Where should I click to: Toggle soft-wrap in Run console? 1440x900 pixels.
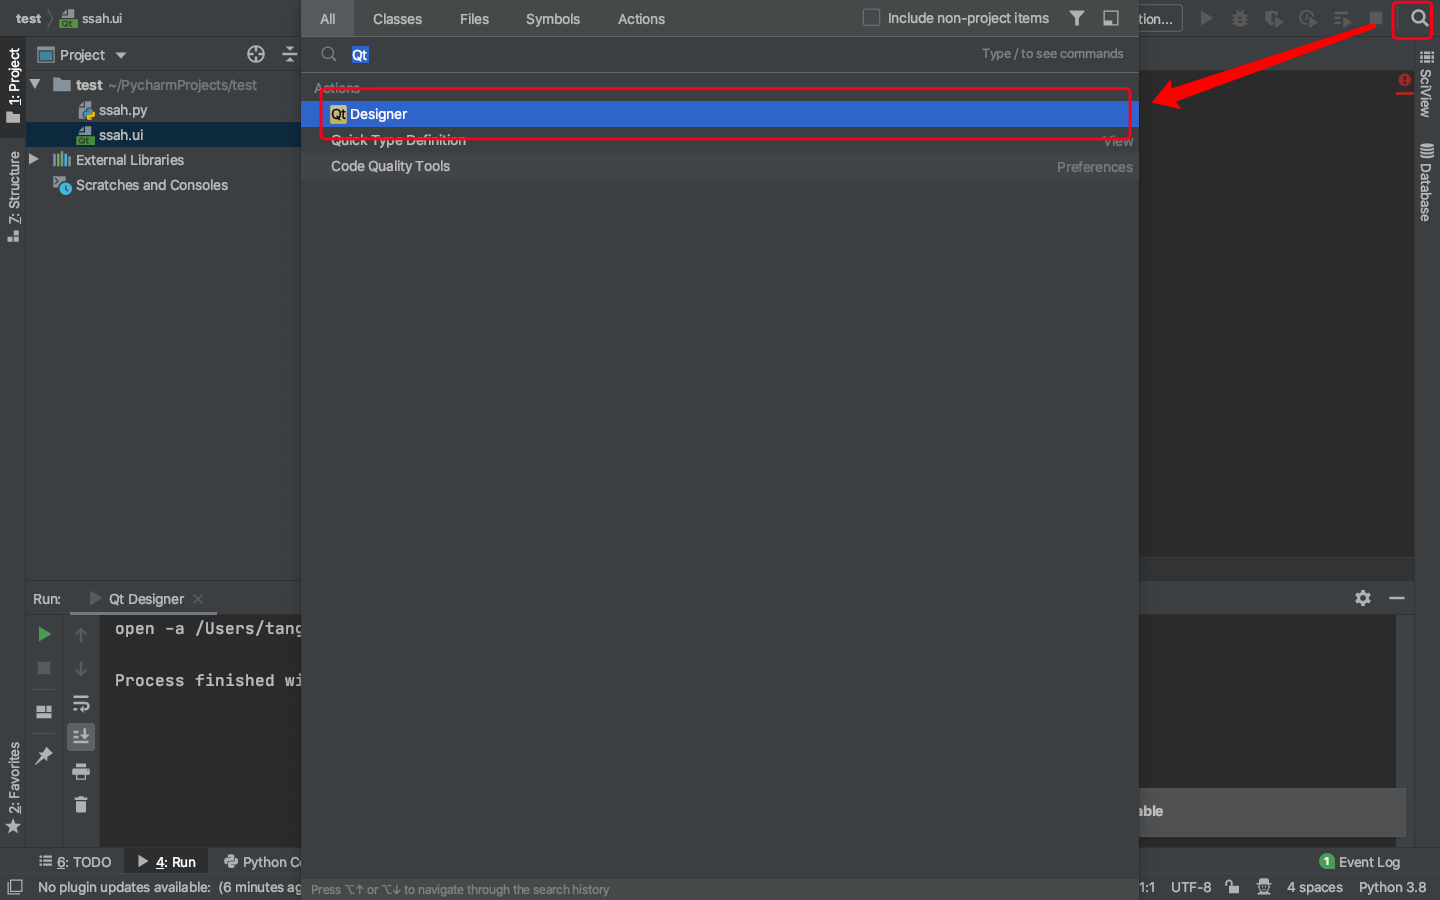pyautogui.click(x=81, y=703)
